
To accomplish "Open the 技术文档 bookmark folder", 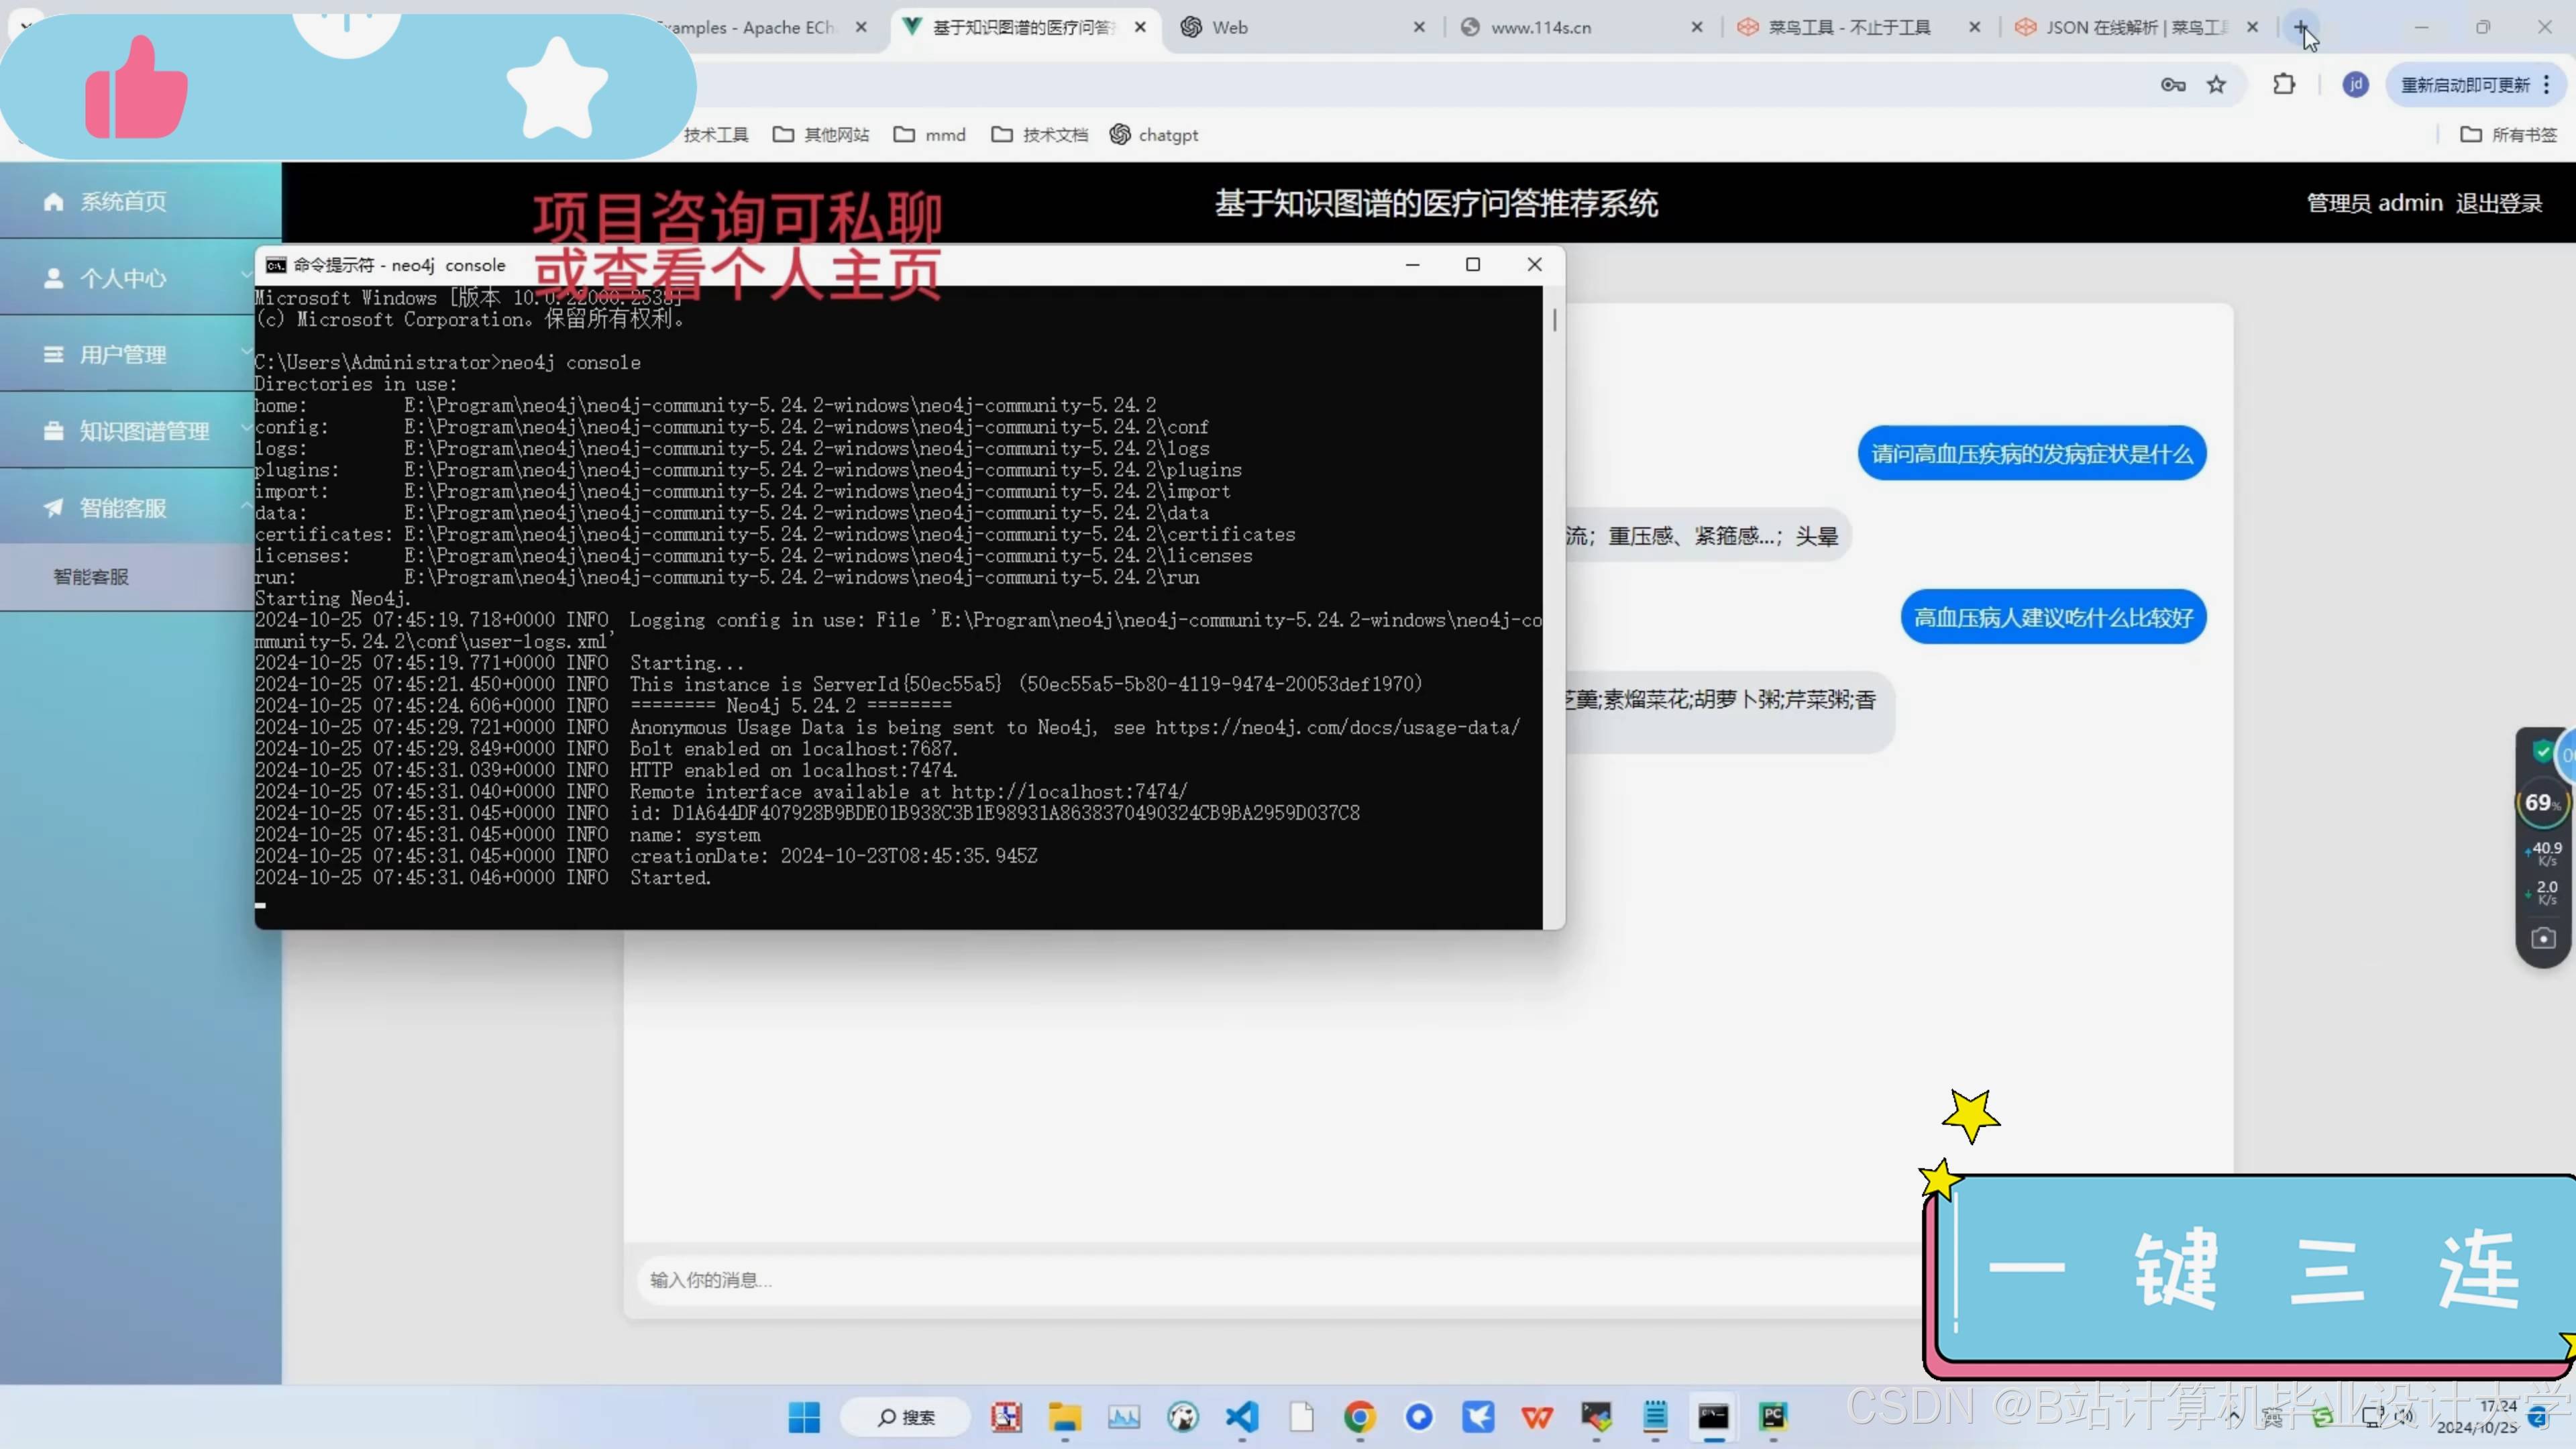I will 1040,135.
